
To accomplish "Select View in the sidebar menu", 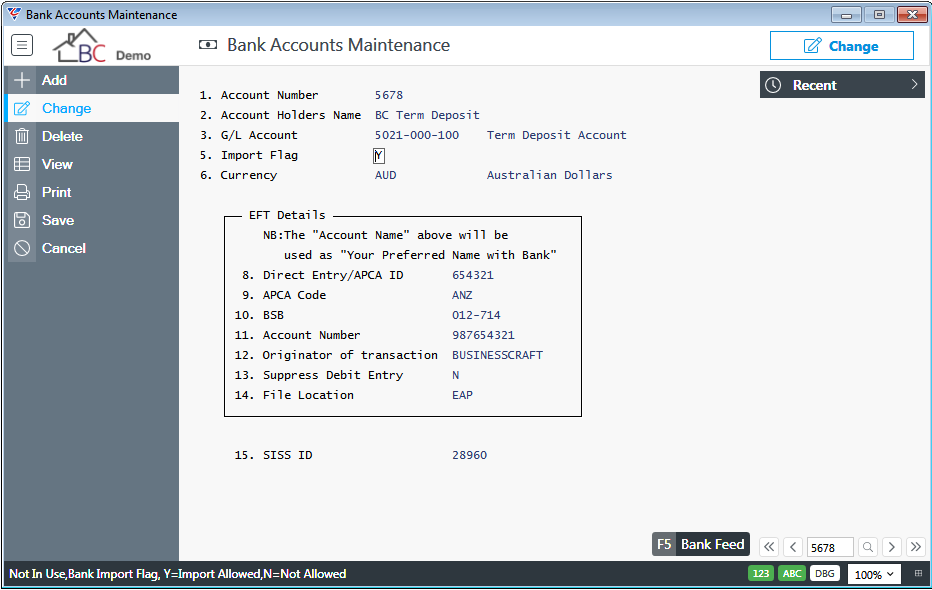I will coord(92,164).
